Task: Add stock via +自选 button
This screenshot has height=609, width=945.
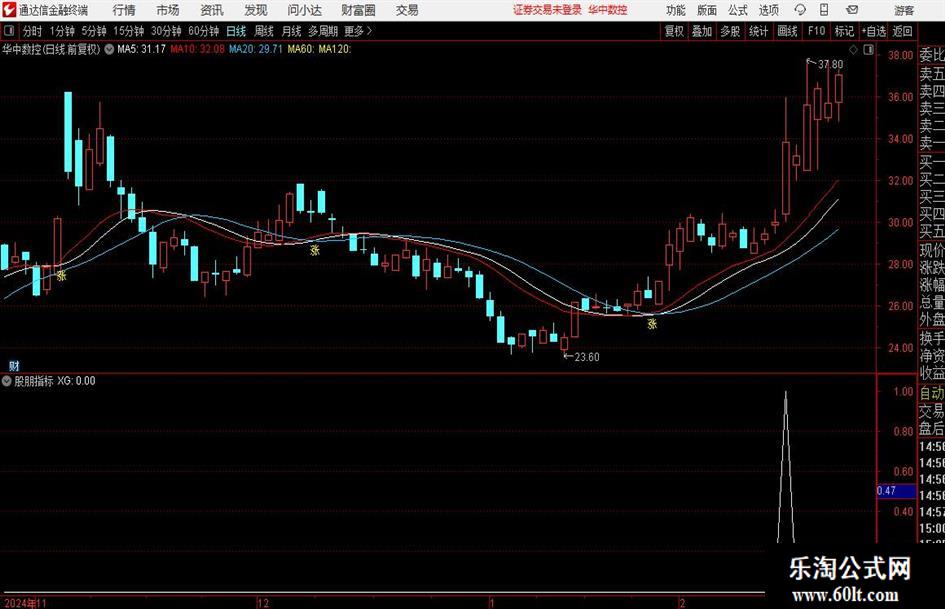Action: pyautogui.click(x=874, y=31)
